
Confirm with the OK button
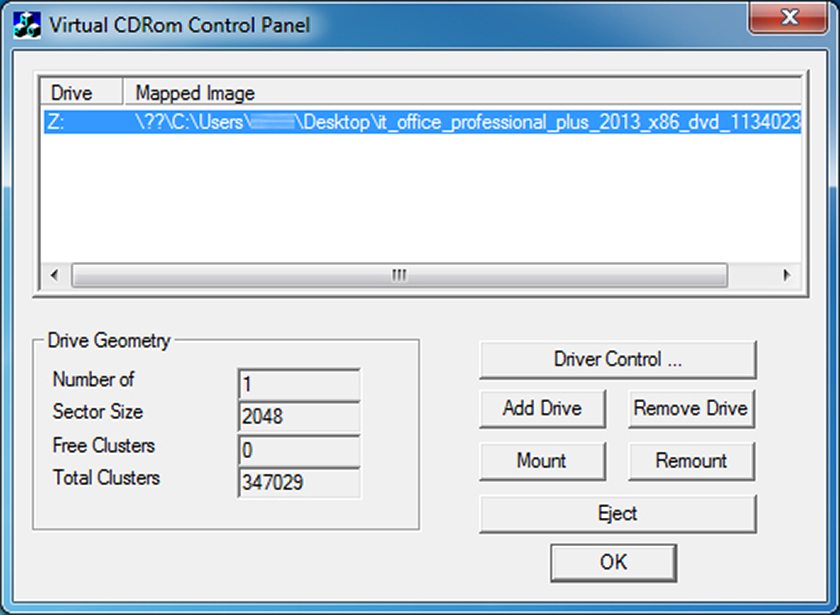[613, 562]
